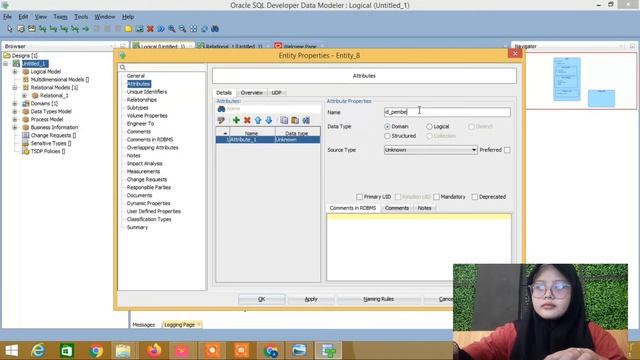Enable the Primary UID checkbox

tap(359, 197)
